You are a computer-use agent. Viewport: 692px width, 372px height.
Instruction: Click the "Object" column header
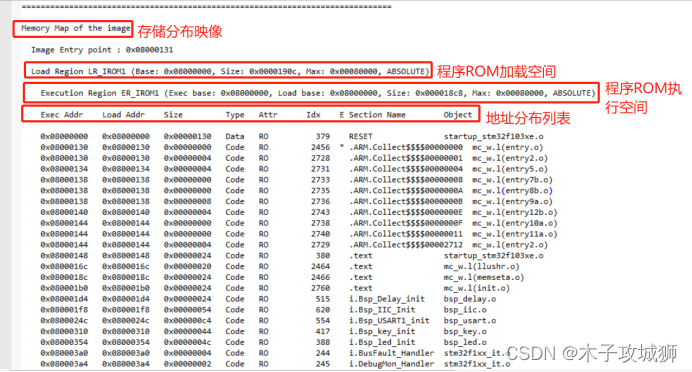point(458,115)
